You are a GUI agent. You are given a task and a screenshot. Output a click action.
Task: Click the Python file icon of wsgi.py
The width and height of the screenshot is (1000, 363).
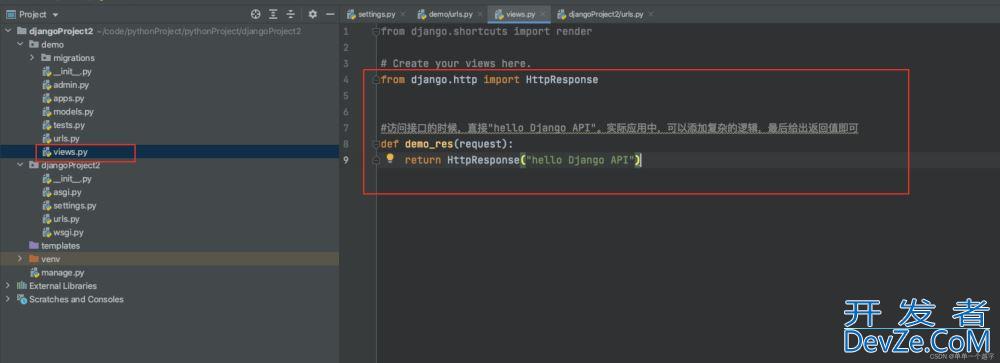tap(47, 232)
